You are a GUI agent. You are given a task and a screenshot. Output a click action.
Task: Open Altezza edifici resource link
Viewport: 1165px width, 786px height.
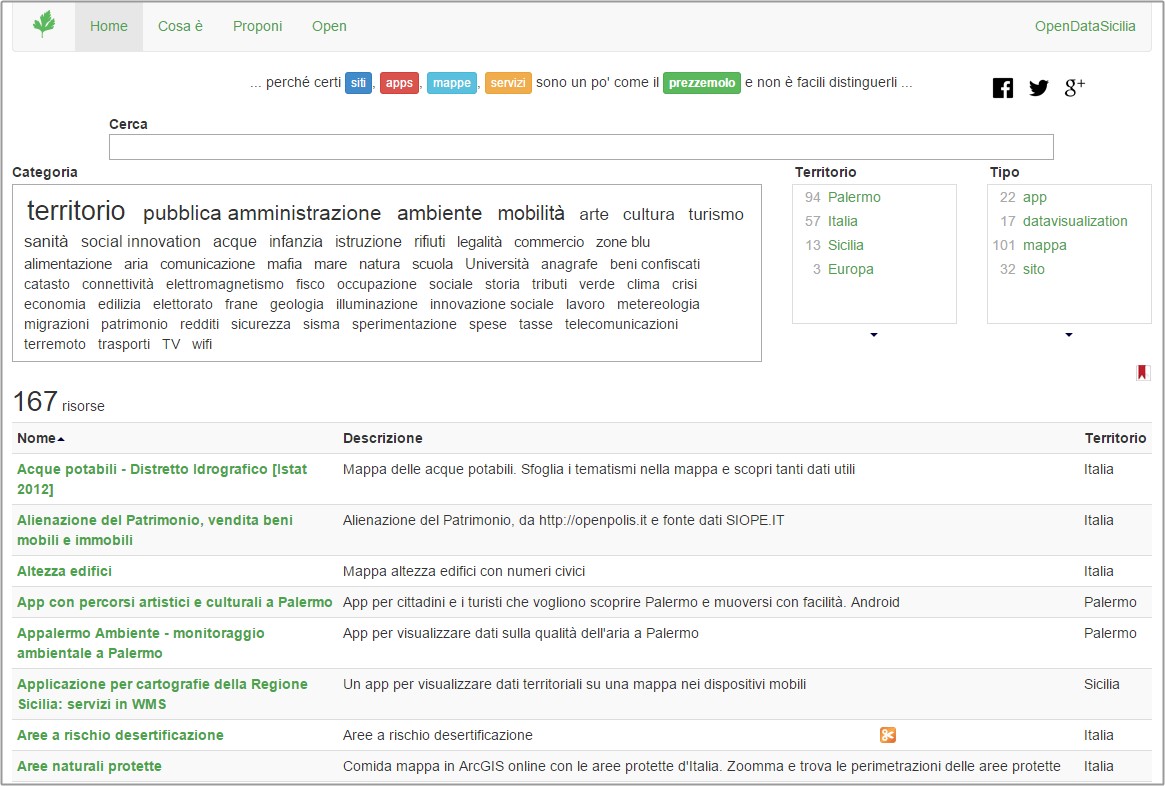pyautogui.click(x=64, y=571)
